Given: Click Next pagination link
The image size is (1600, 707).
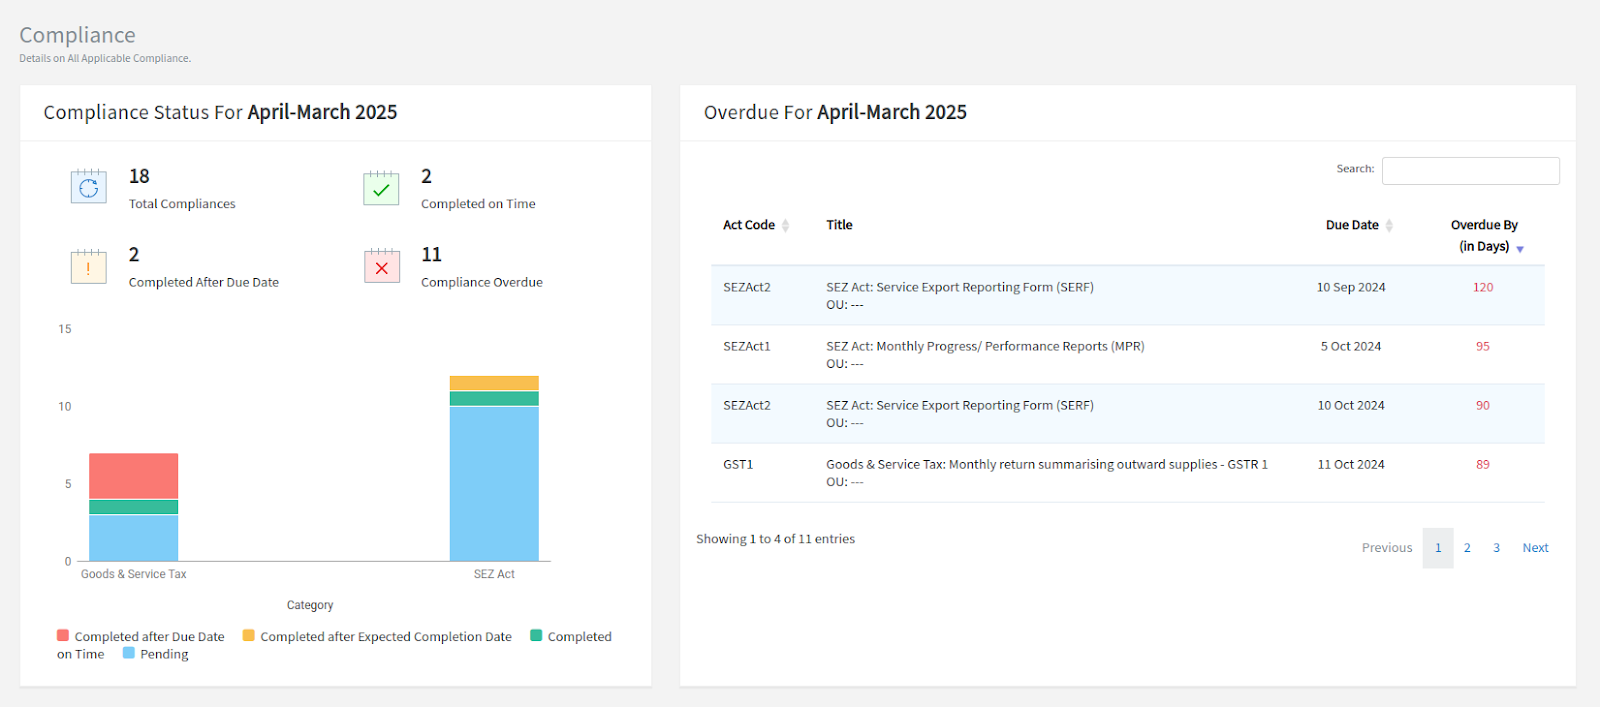Looking at the screenshot, I should [1535, 548].
